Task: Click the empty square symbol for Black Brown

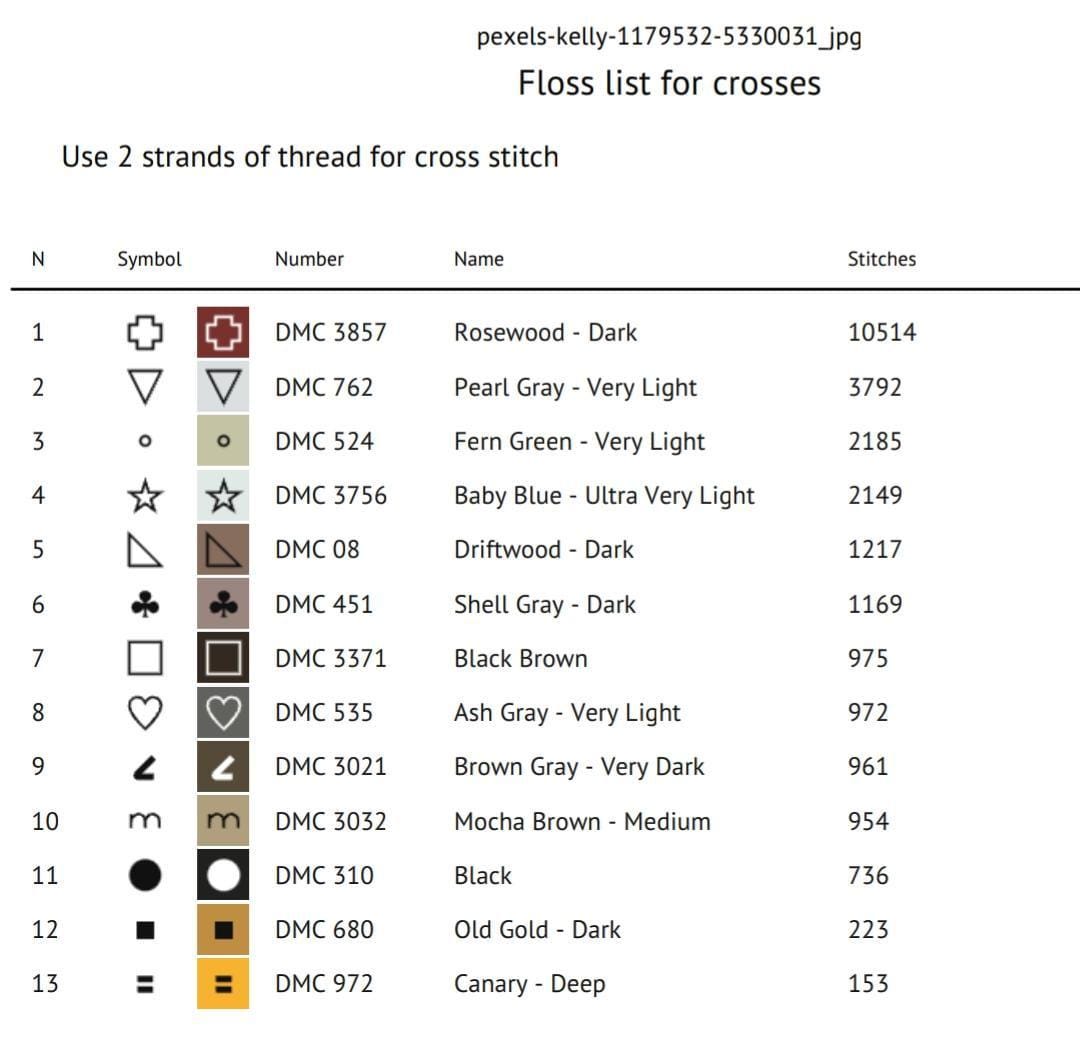Action: pyautogui.click(x=145, y=659)
